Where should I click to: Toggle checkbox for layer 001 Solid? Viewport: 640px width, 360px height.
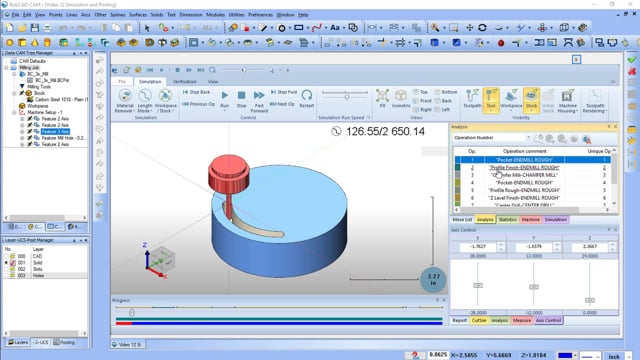click(13, 263)
